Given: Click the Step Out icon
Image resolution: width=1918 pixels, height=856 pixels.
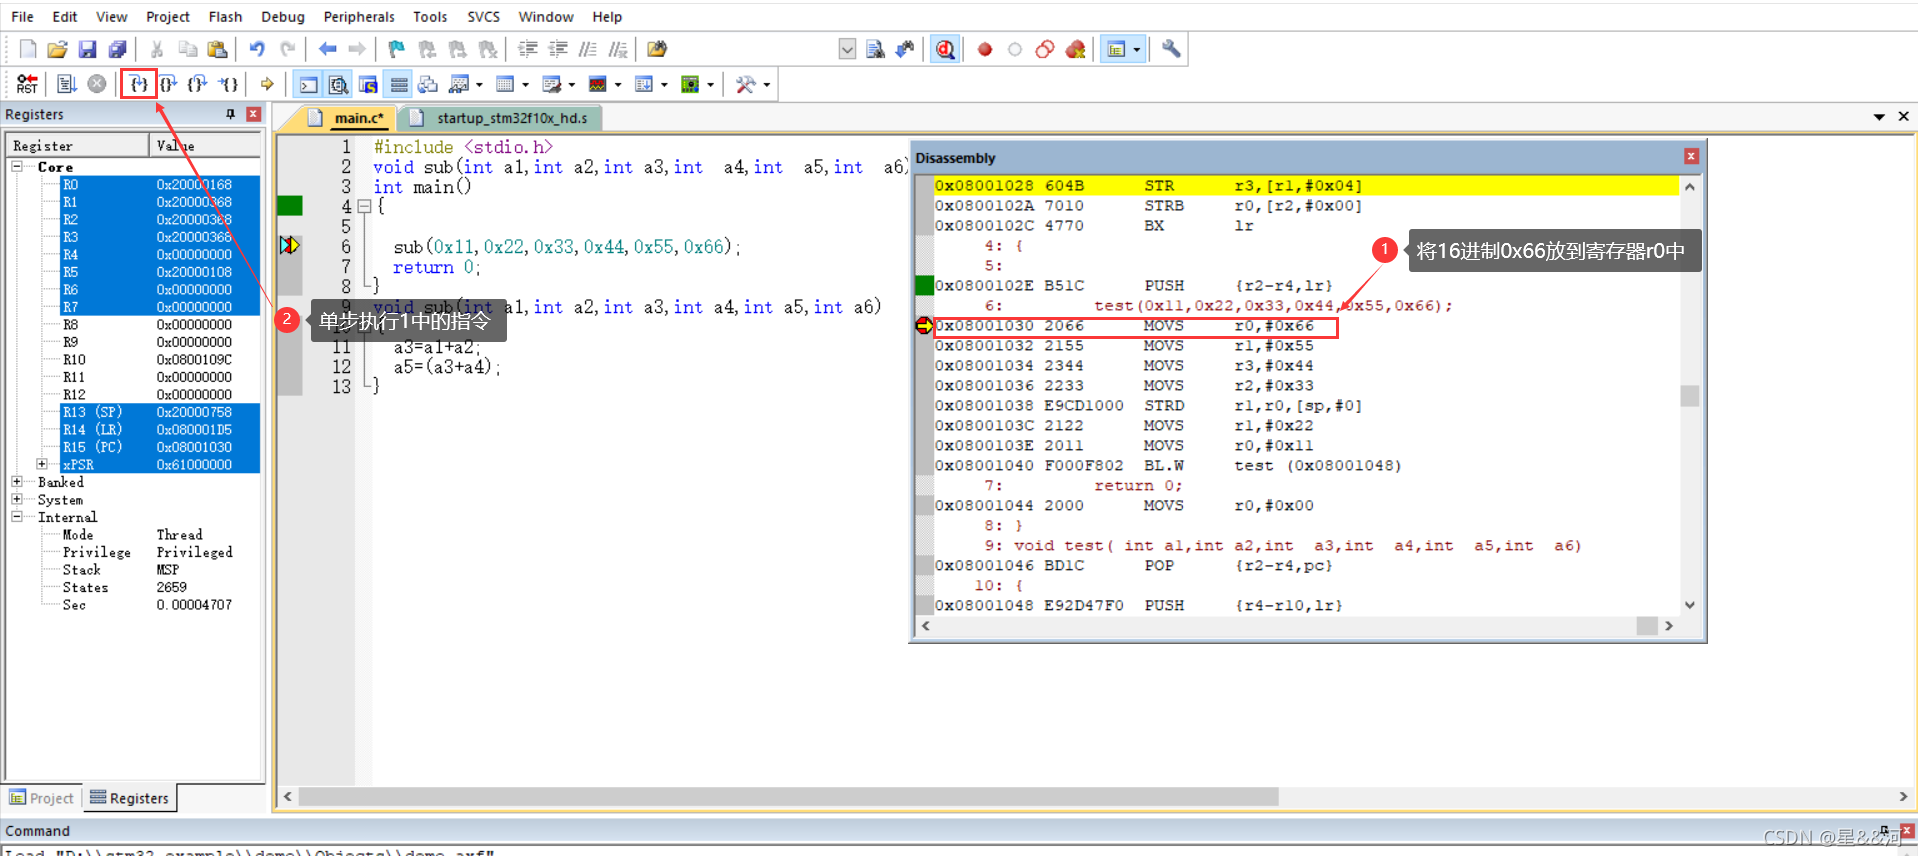Looking at the screenshot, I should pyautogui.click(x=198, y=84).
